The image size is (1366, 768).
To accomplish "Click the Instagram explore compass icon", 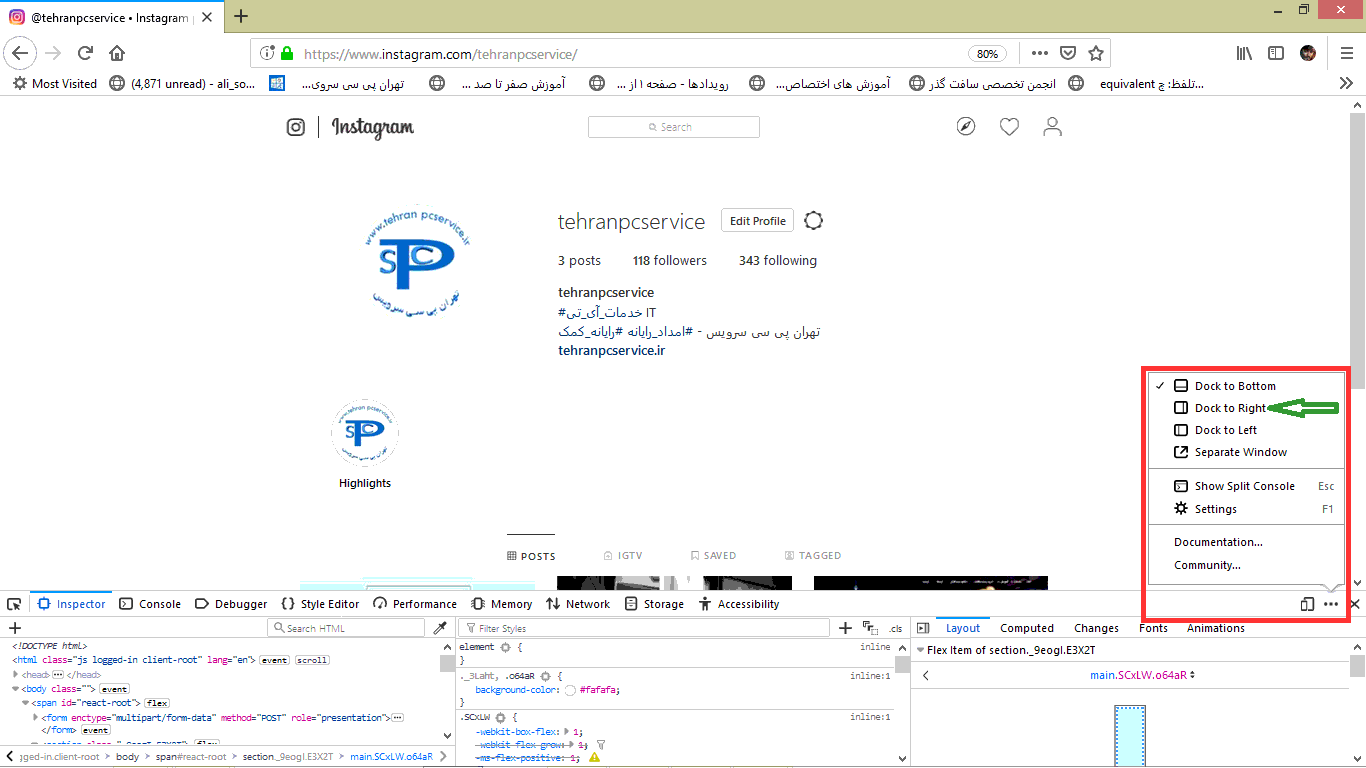I will click(965, 127).
